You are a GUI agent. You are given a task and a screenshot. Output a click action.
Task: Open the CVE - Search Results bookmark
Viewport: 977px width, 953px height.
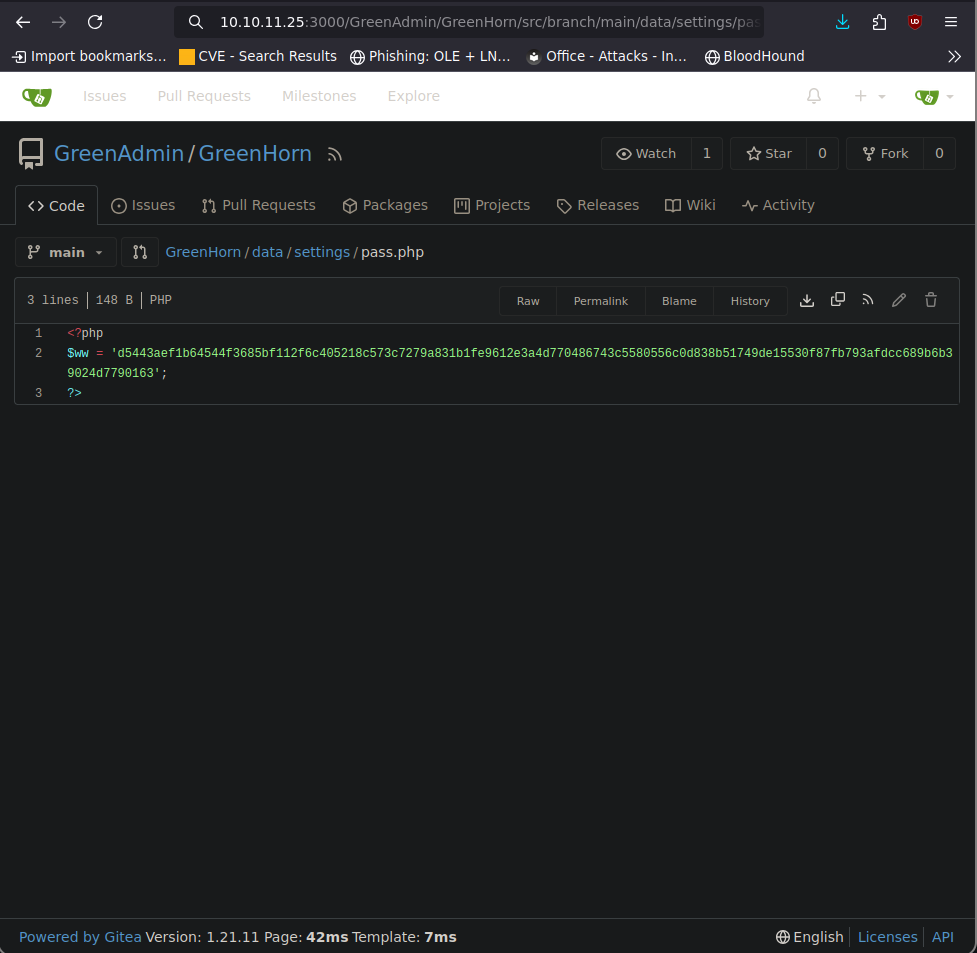click(257, 57)
